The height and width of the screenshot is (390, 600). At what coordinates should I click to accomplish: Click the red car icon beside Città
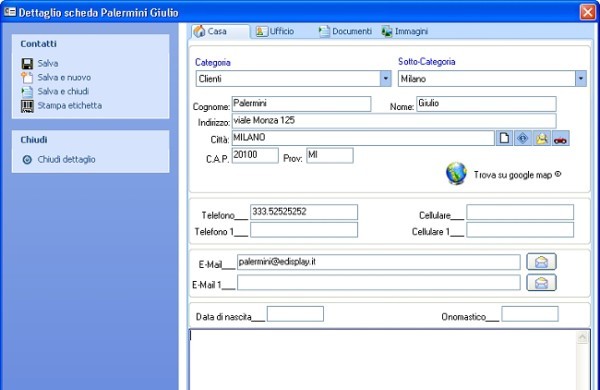560,138
